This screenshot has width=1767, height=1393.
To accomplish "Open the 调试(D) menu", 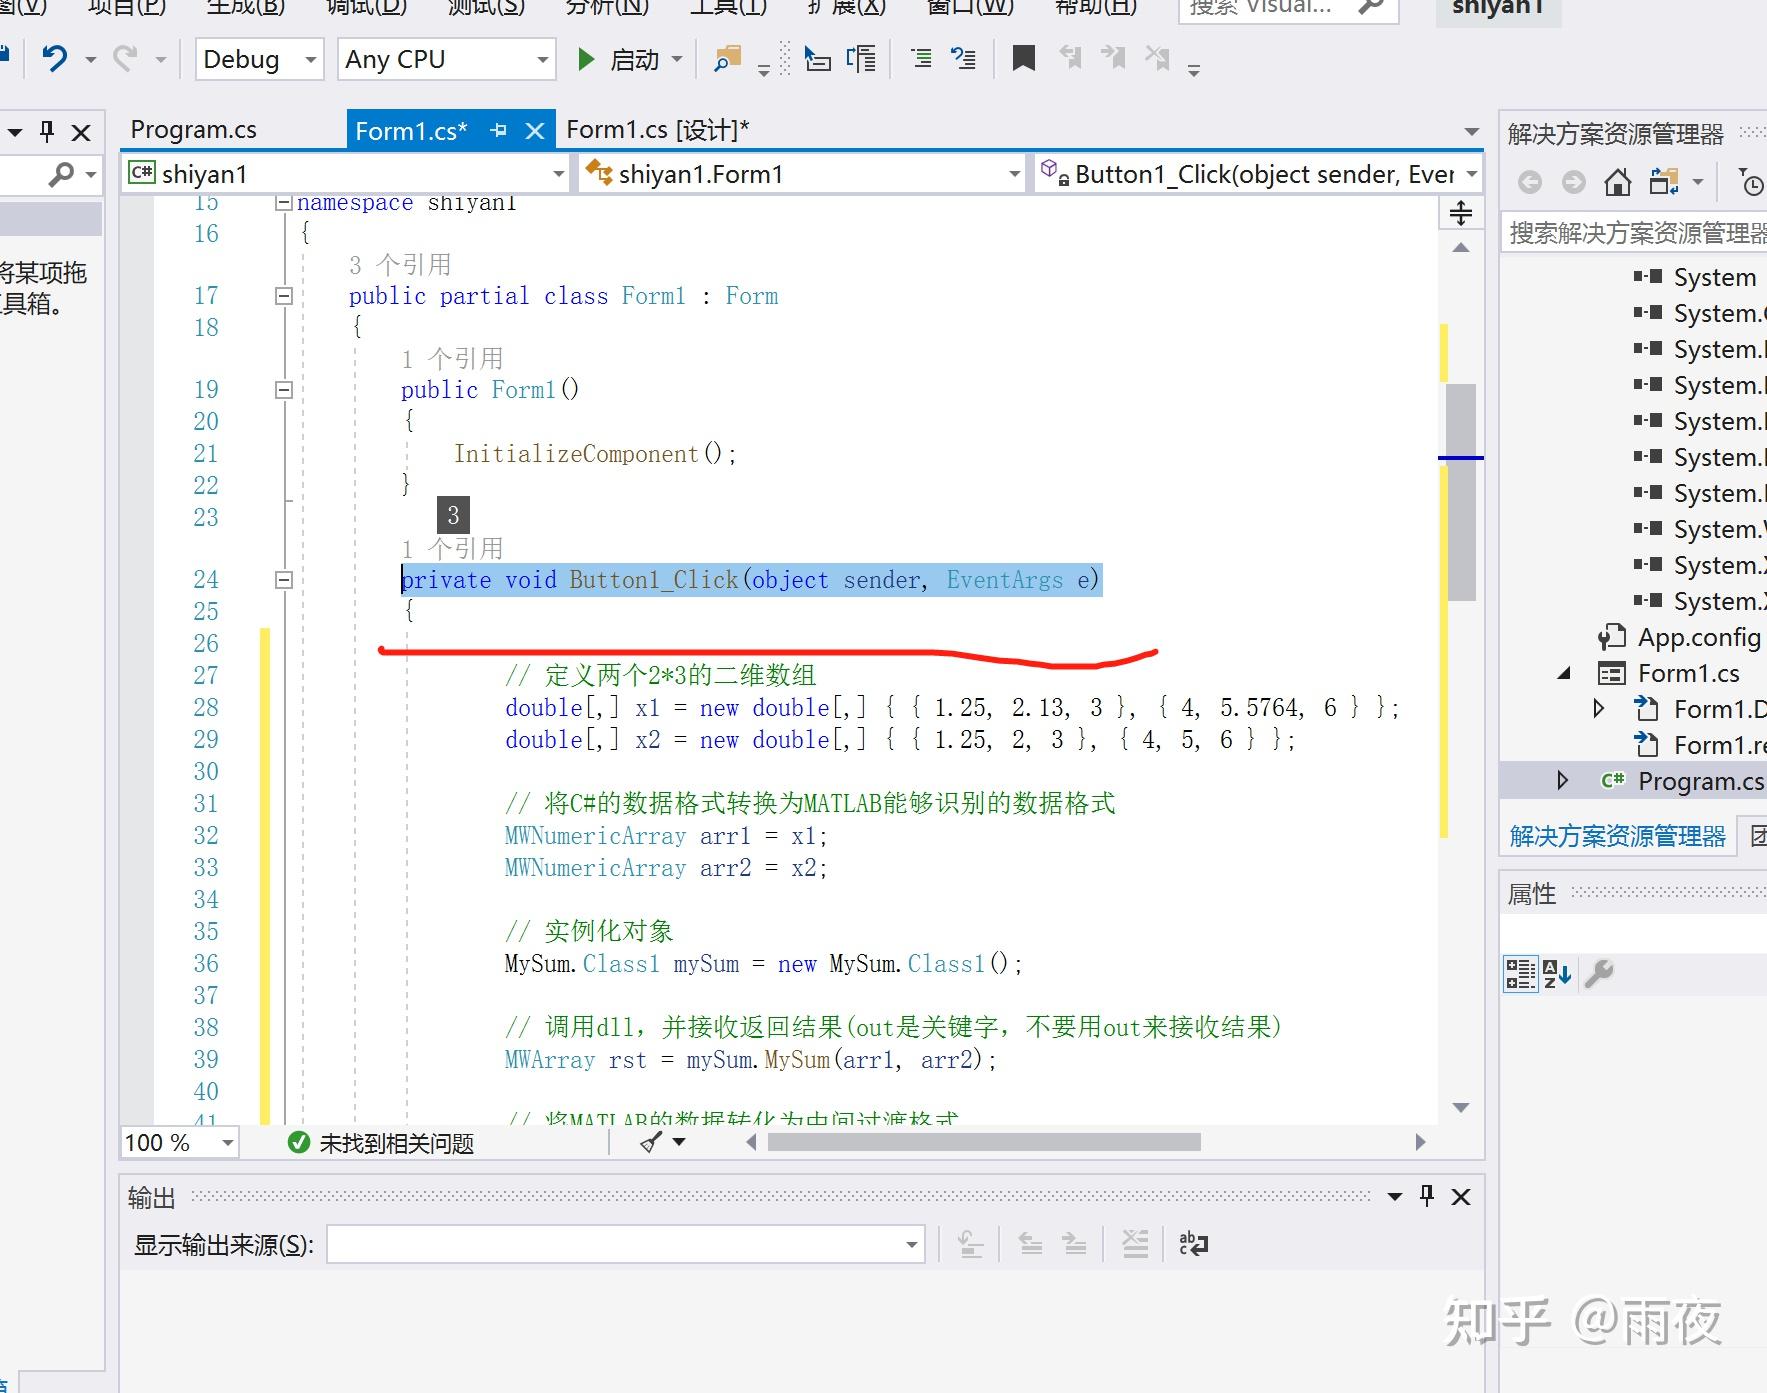I will point(365,8).
